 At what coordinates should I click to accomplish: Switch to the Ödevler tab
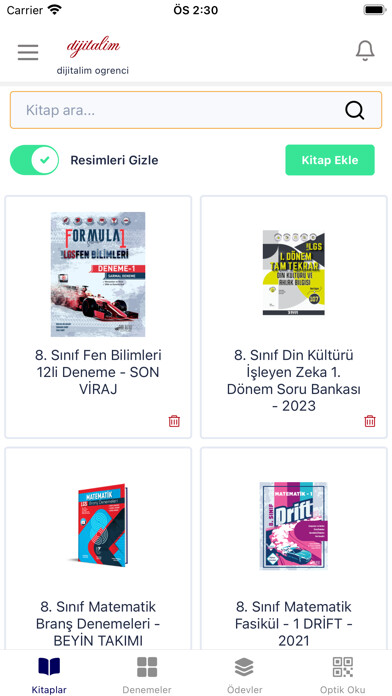[x=244, y=673]
